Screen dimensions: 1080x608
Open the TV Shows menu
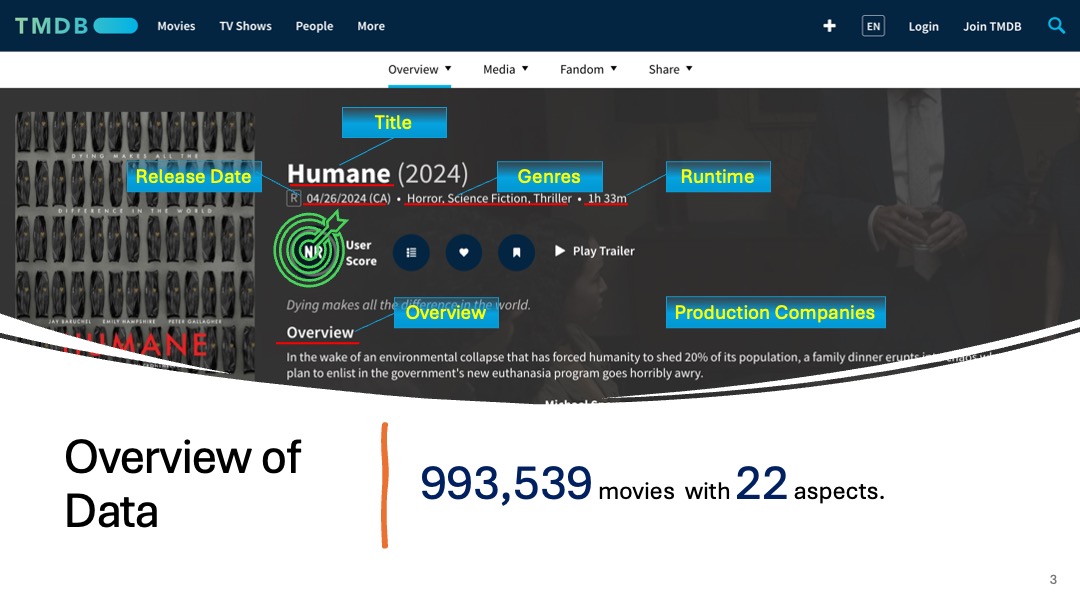[245, 26]
